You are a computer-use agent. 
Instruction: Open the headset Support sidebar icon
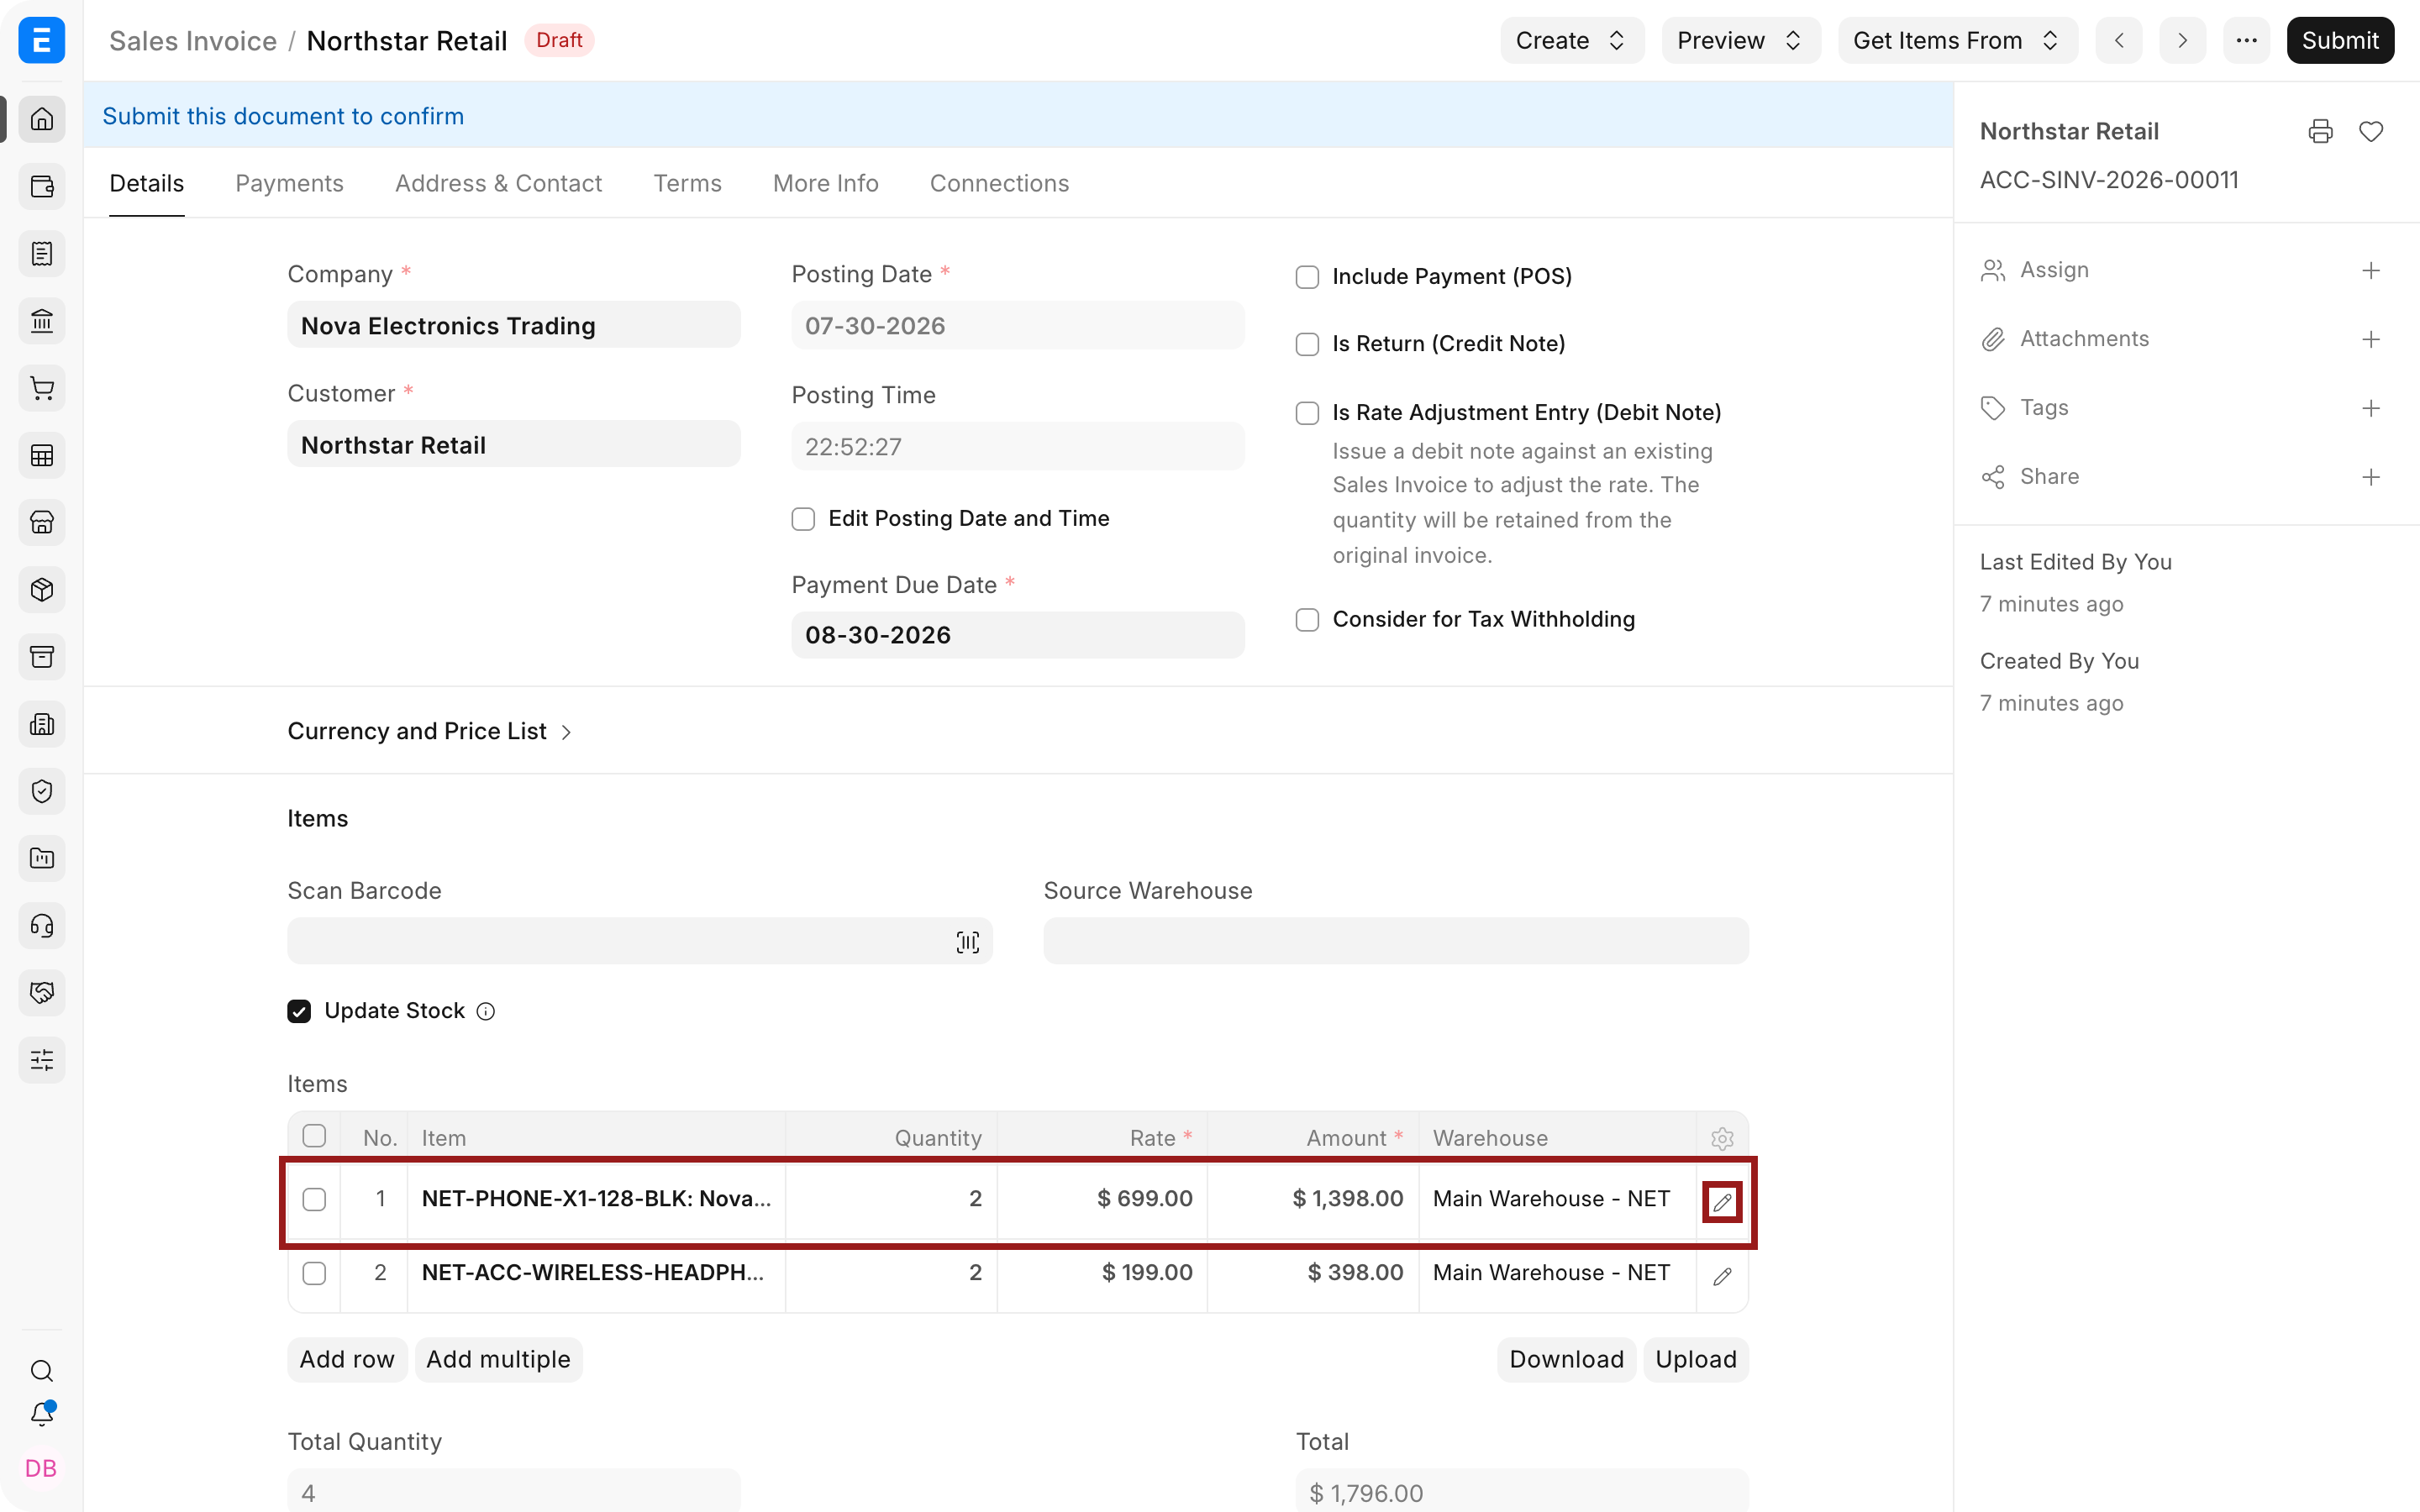(41, 925)
